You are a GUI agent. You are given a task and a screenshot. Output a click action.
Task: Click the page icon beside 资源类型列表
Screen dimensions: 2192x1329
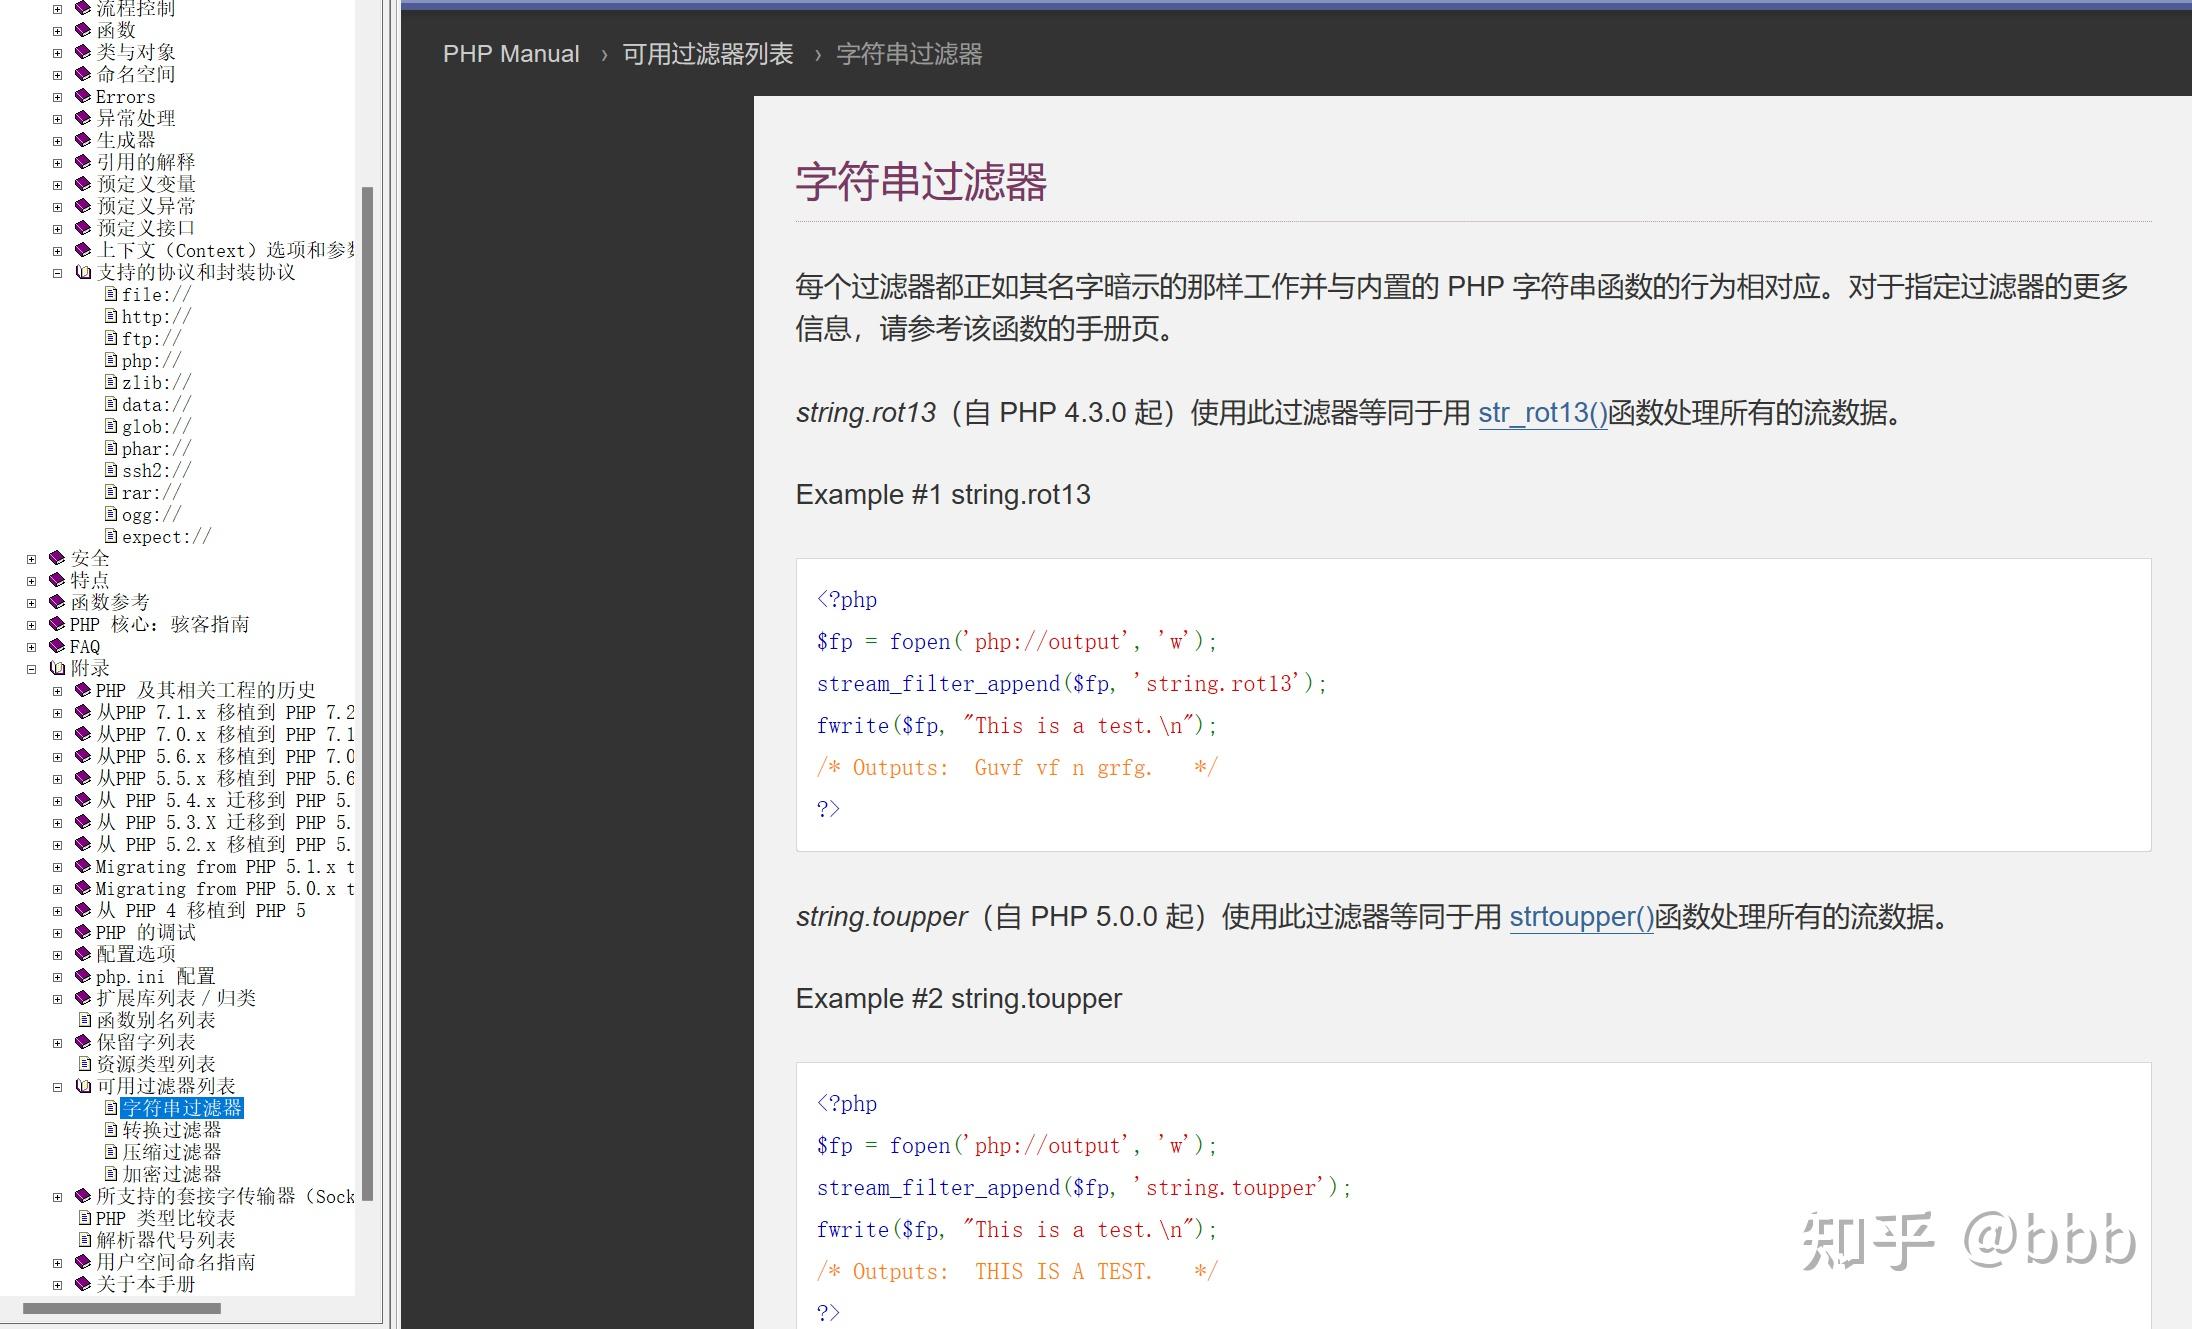pyautogui.click(x=85, y=1064)
